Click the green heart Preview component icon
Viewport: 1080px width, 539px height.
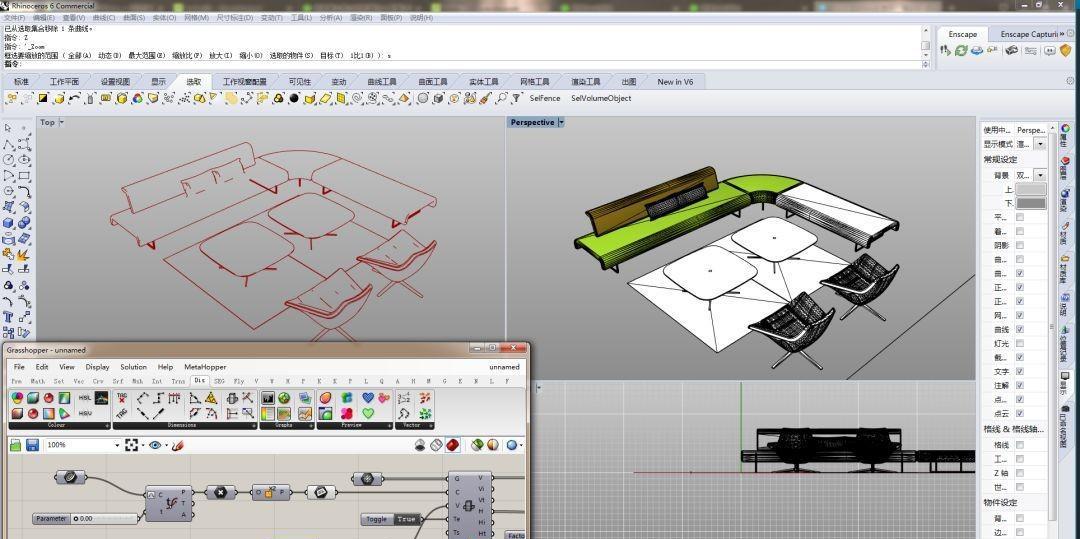pos(368,414)
